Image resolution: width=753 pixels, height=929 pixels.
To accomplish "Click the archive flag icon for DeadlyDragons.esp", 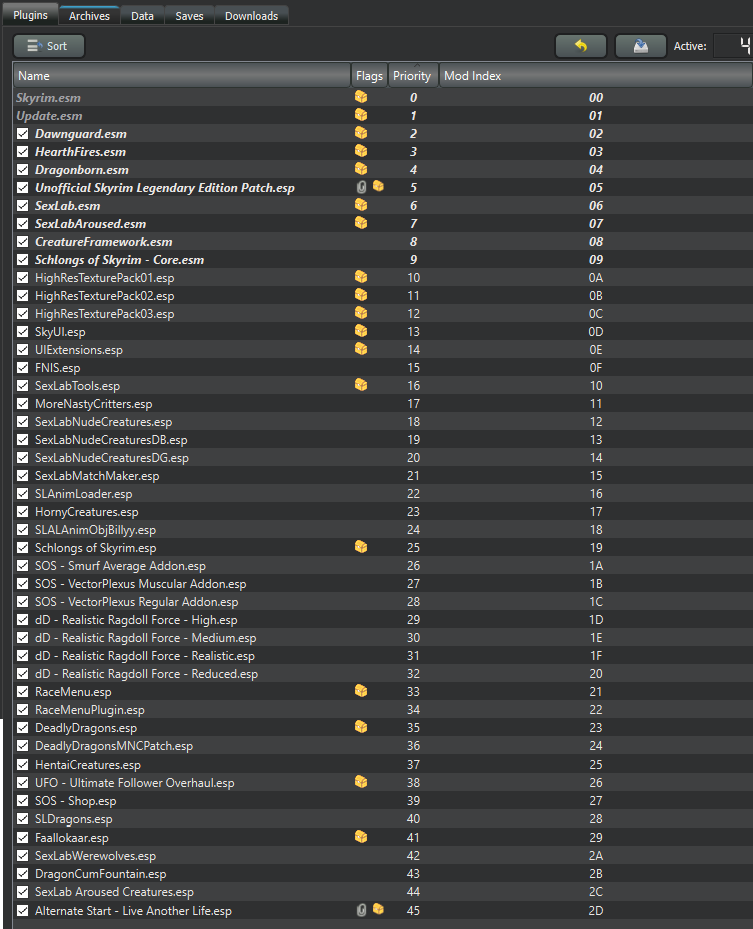I will pyautogui.click(x=361, y=727).
